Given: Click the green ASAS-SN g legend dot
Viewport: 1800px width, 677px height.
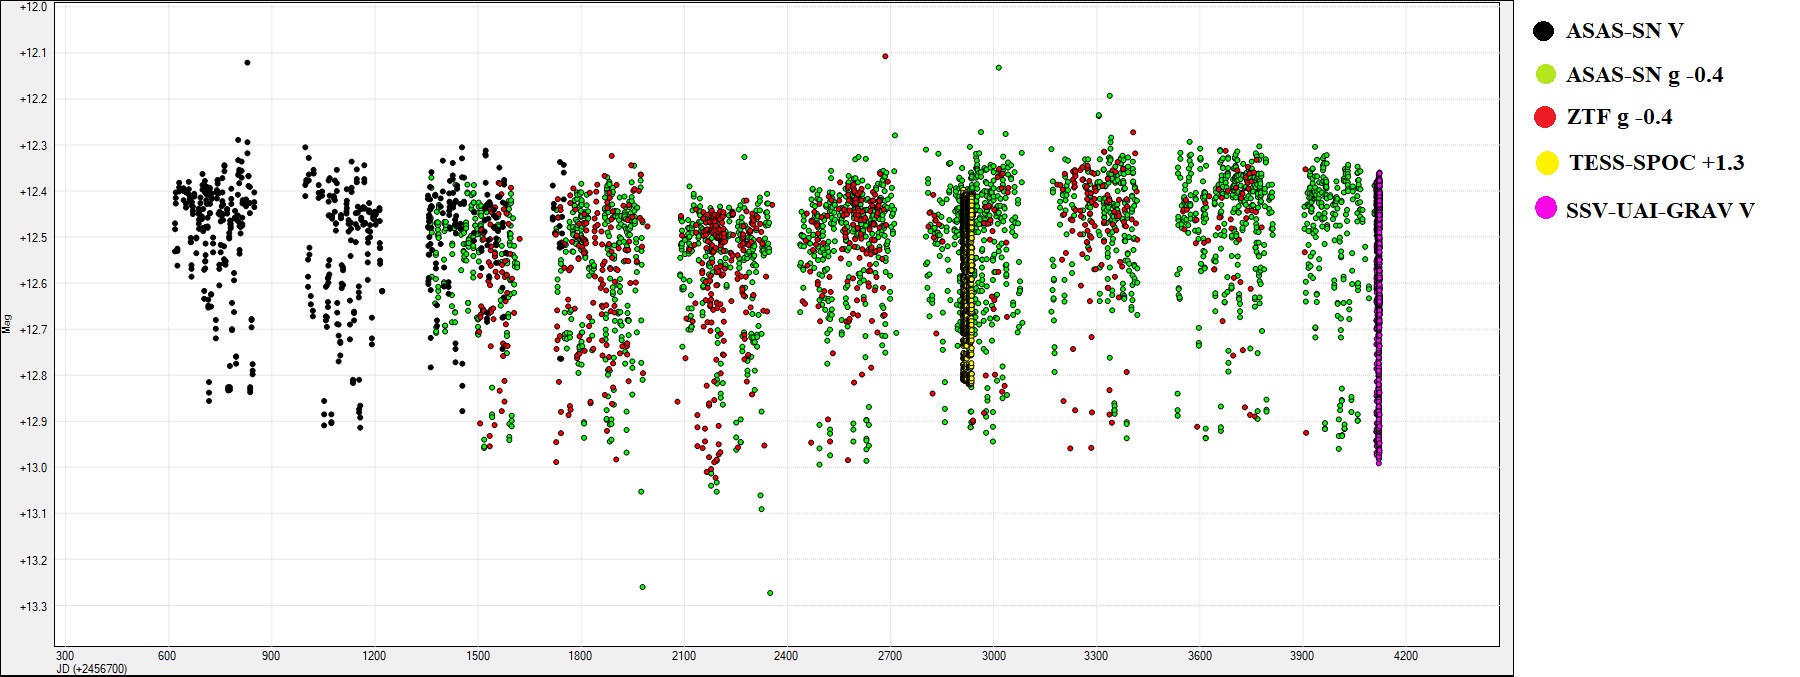Looking at the screenshot, I should (1545, 74).
